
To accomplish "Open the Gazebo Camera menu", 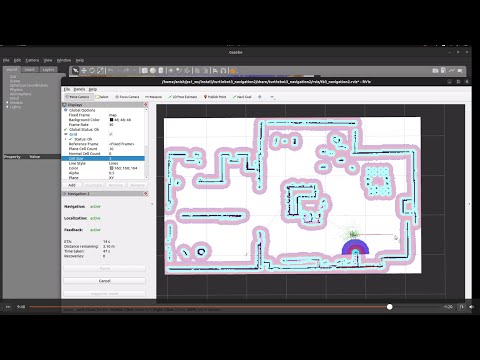I will tap(32, 60).
